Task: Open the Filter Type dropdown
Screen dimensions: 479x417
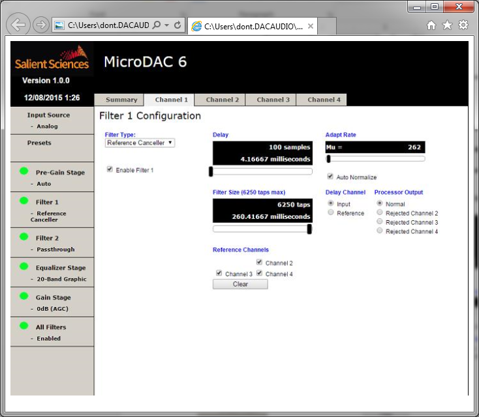Action: (140, 143)
